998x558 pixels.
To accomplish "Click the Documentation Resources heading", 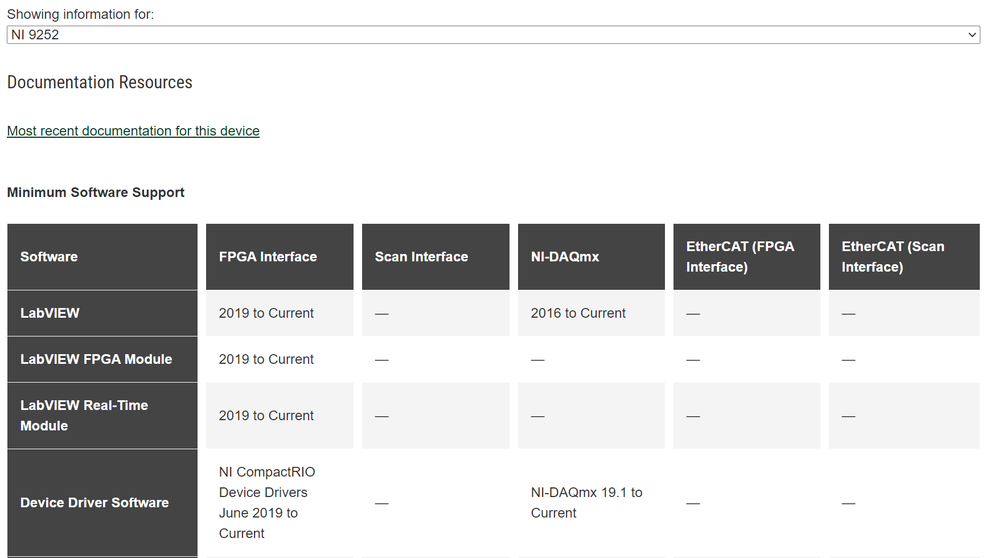I will 99,83.
